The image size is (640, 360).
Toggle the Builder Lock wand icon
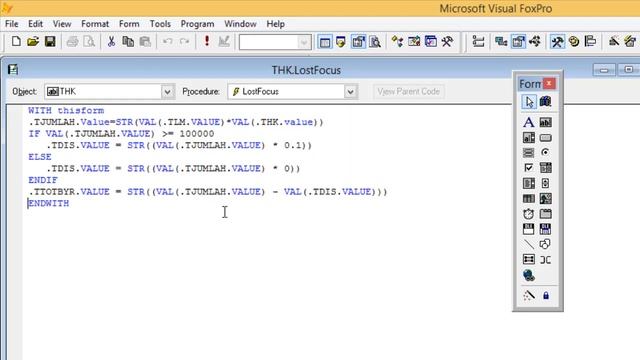click(x=529, y=295)
